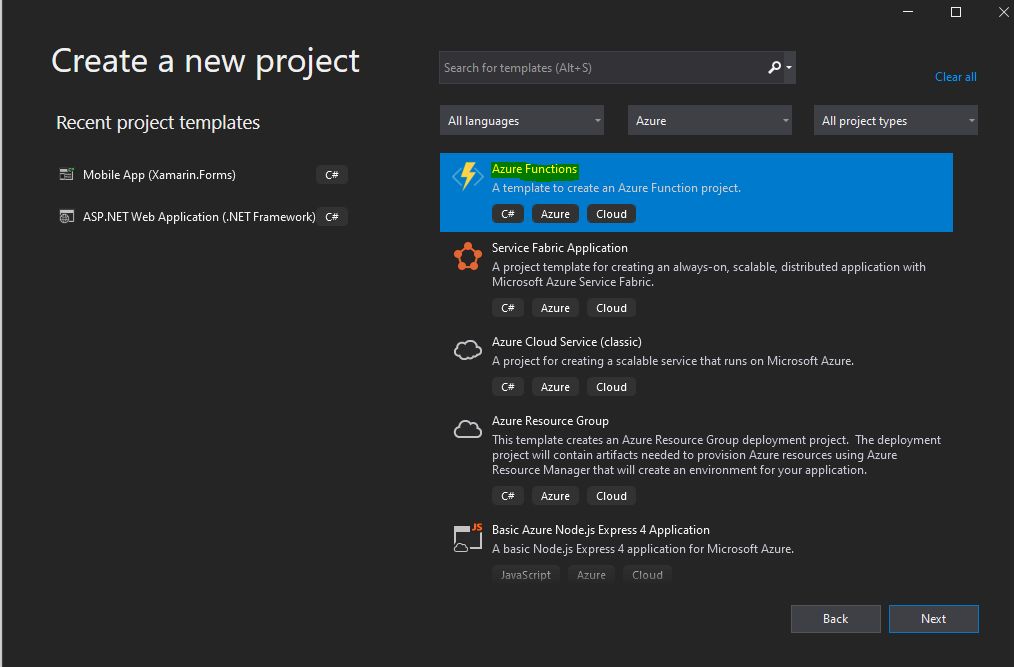Choose recent ASP.NET Web Application (.NET Framework)
This screenshot has height=667, width=1014.
click(202, 217)
